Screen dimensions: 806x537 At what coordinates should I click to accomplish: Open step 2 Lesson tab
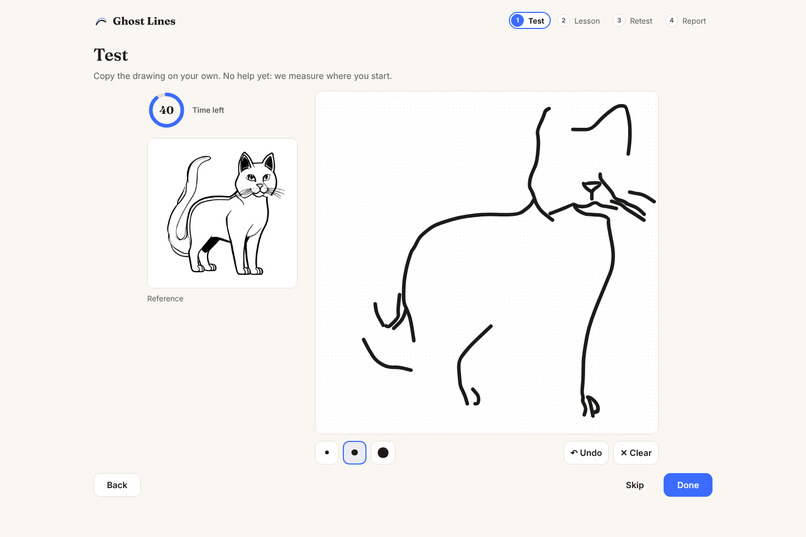(579, 21)
